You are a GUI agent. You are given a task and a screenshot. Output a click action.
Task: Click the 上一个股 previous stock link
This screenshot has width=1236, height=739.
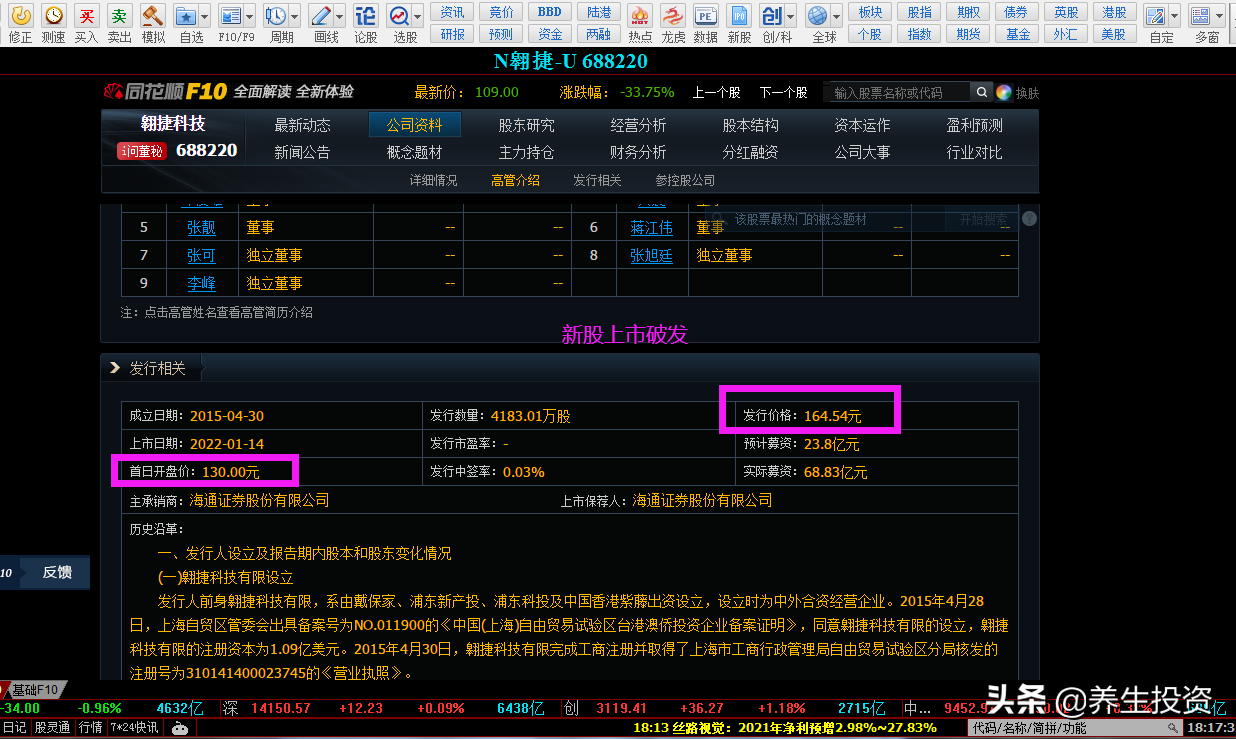pos(716,92)
